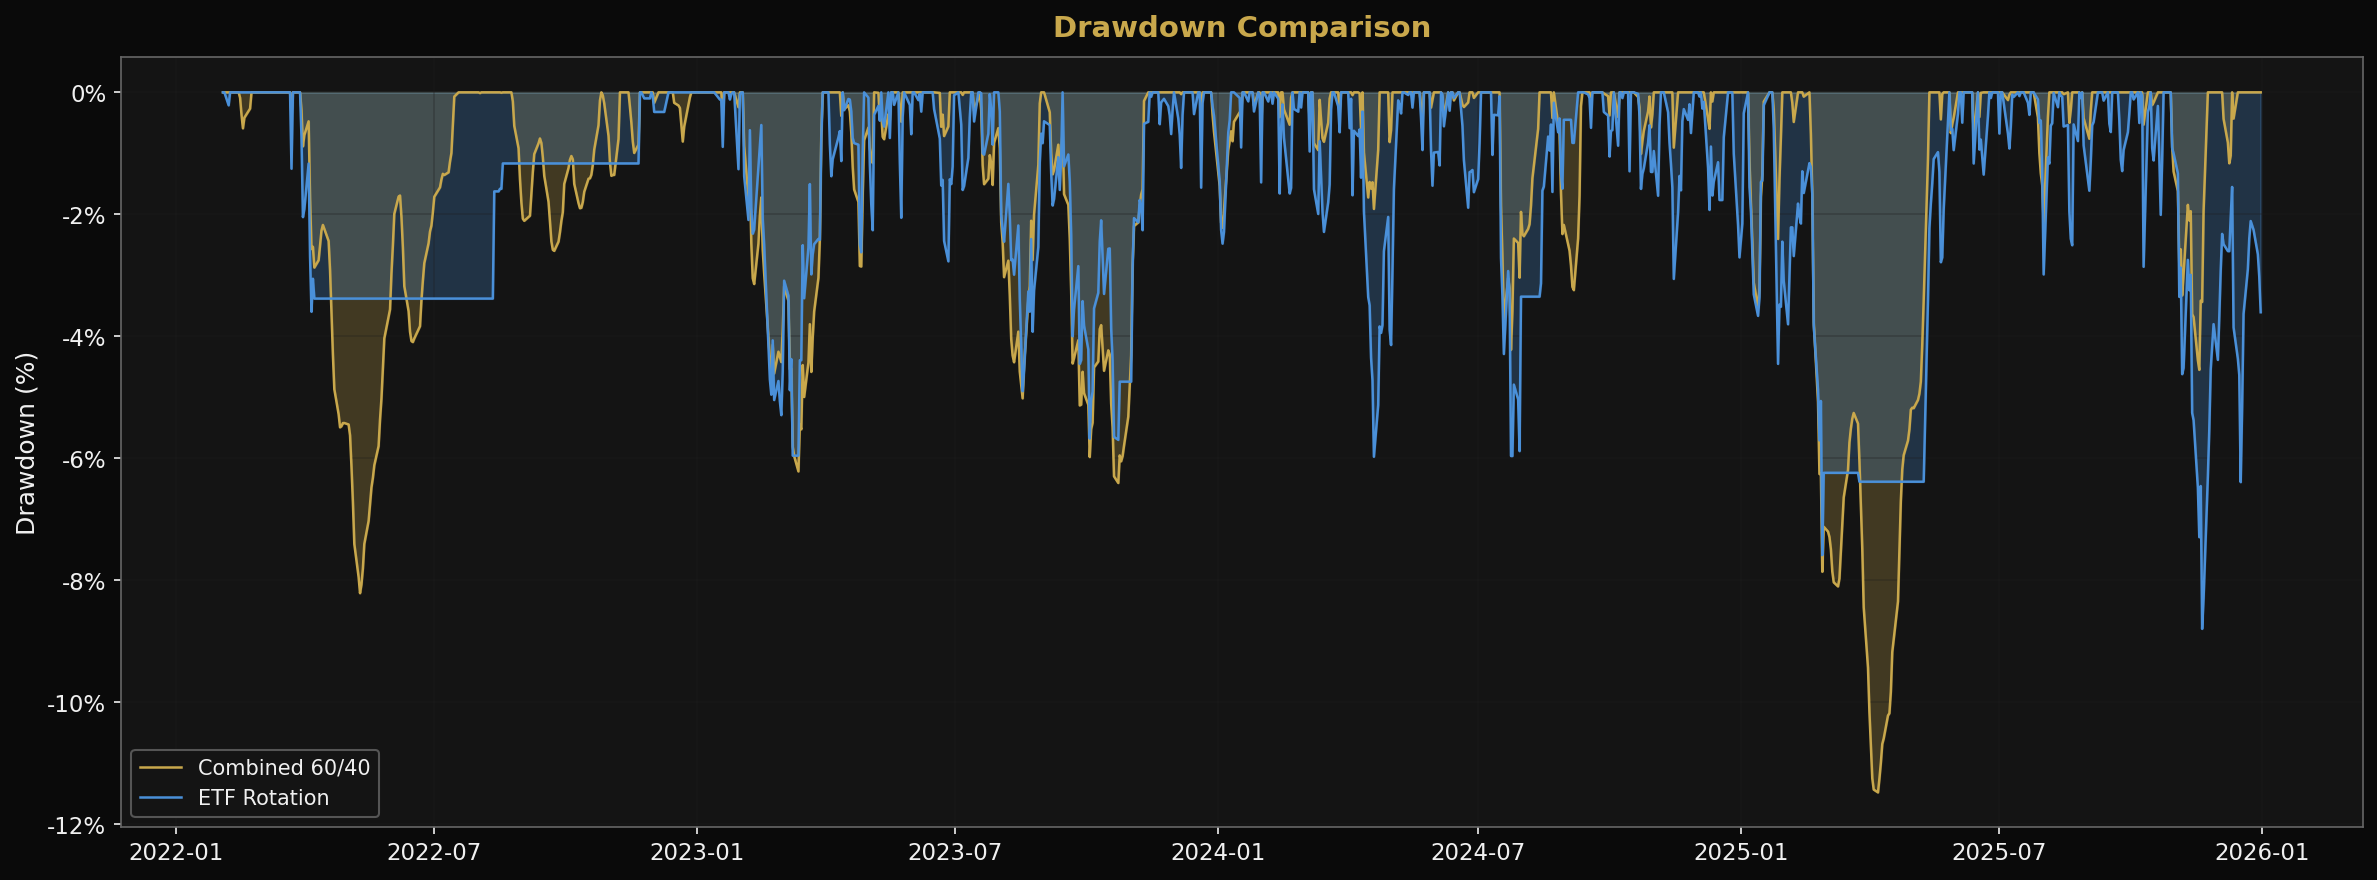Click the 2023-01 x-axis label
The width and height of the screenshot is (2377, 880).
click(697, 853)
